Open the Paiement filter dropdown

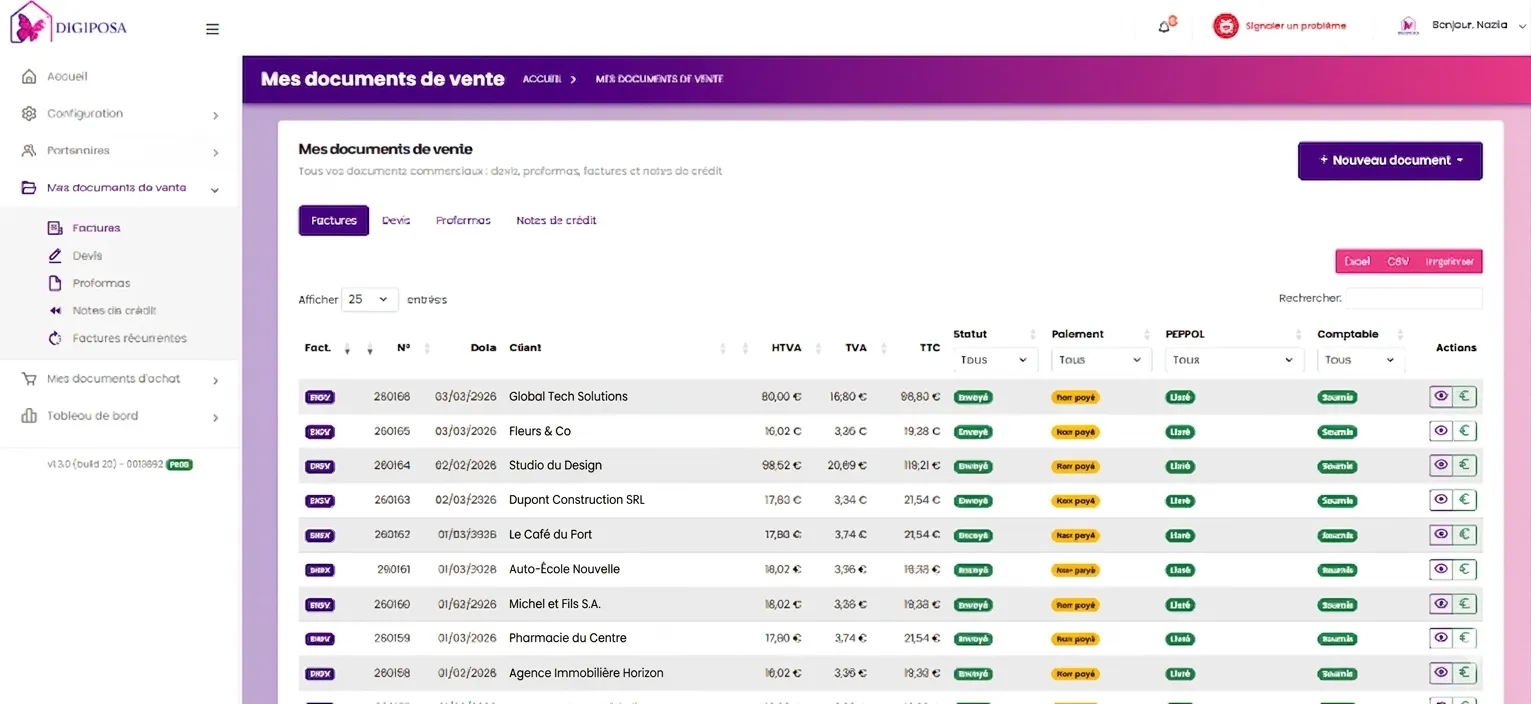[x=1099, y=359]
